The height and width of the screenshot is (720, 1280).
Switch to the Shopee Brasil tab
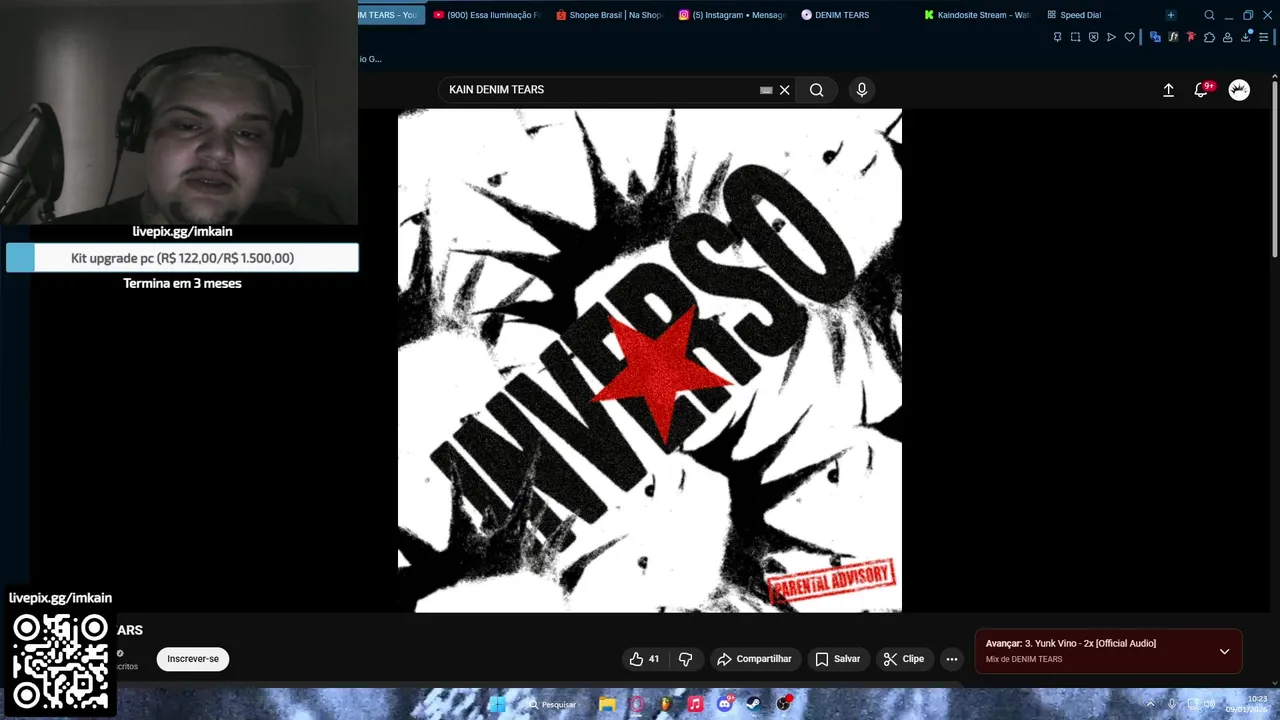(609, 15)
